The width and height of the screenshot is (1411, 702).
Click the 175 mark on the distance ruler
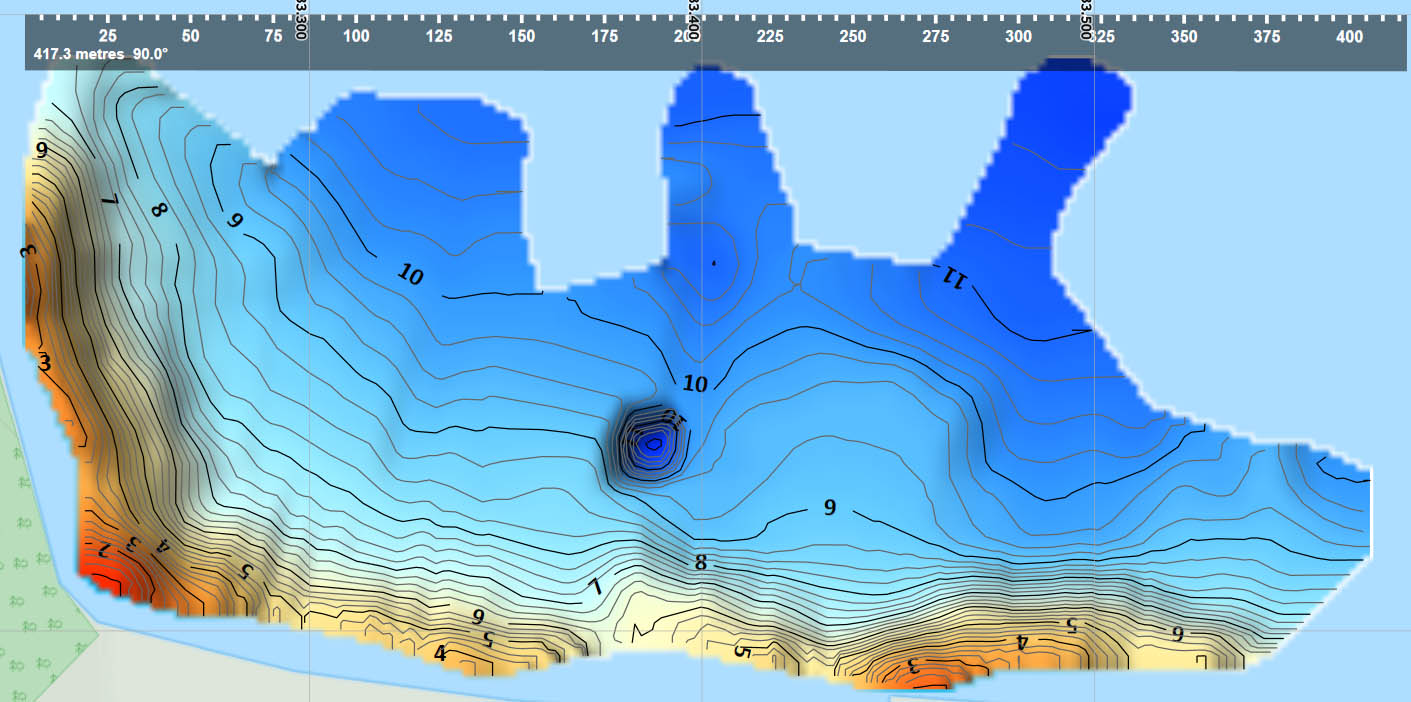click(604, 36)
